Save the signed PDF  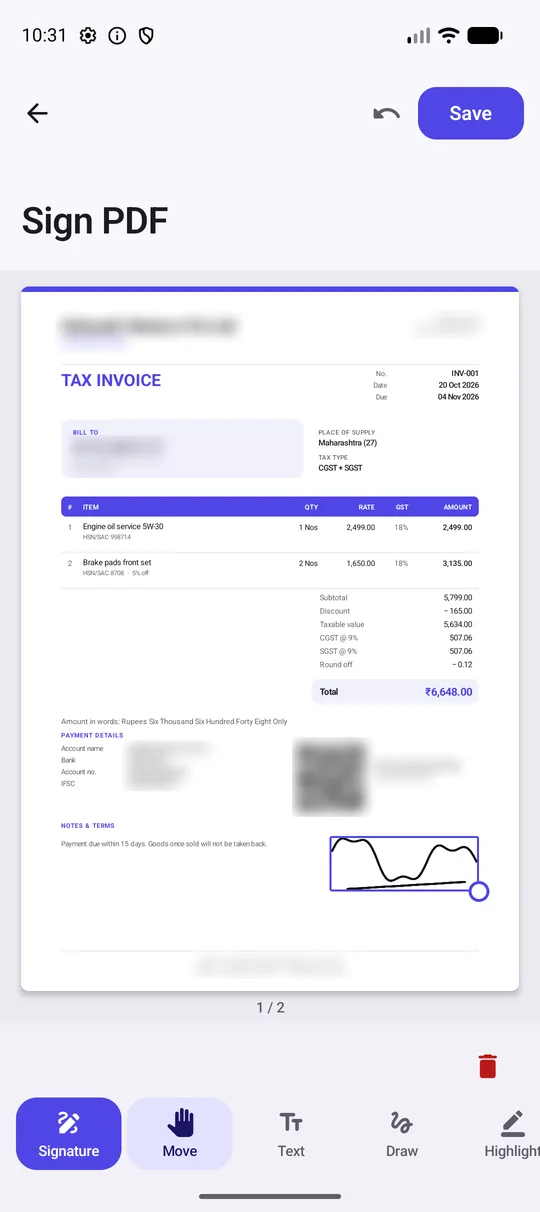[471, 113]
